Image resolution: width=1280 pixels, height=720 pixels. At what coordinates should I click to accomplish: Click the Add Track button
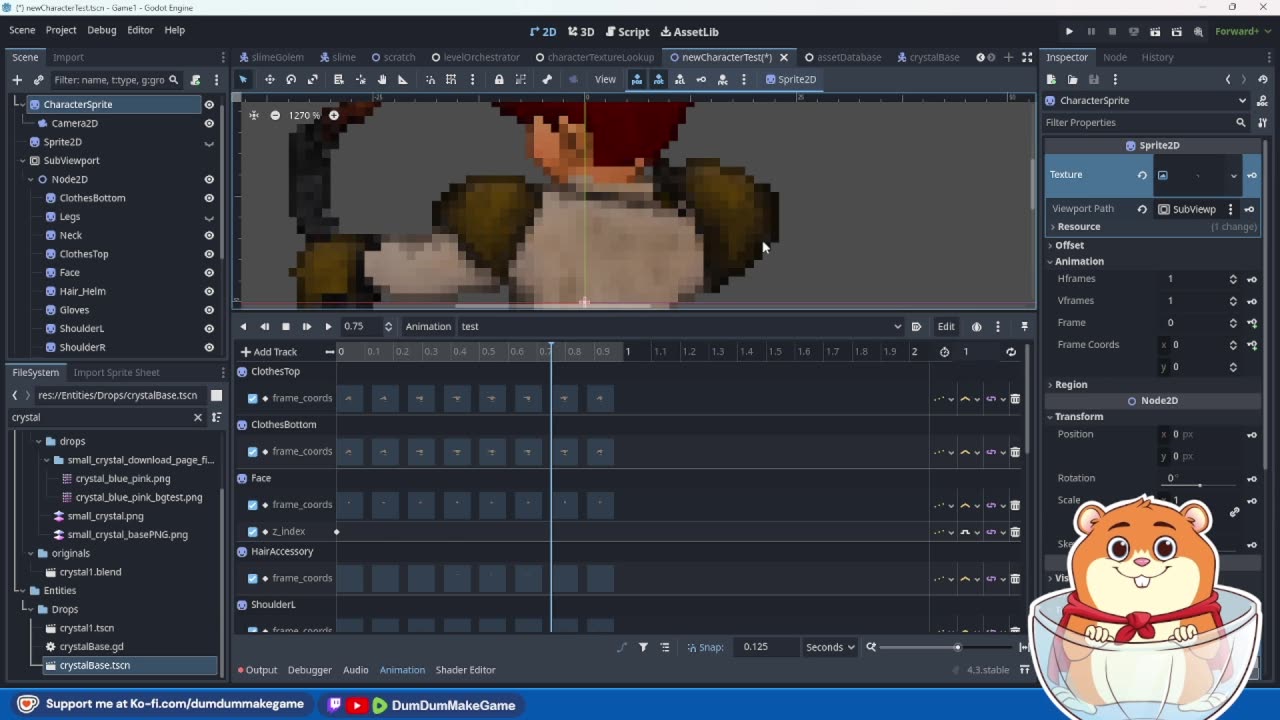pos(269,352)
